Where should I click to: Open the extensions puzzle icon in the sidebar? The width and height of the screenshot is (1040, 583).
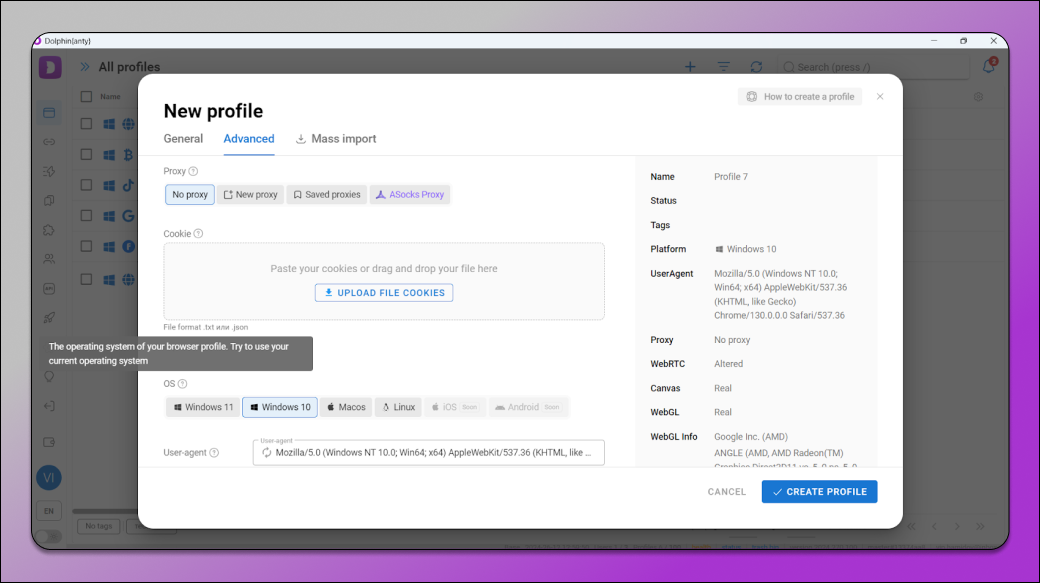pos(49,229)
